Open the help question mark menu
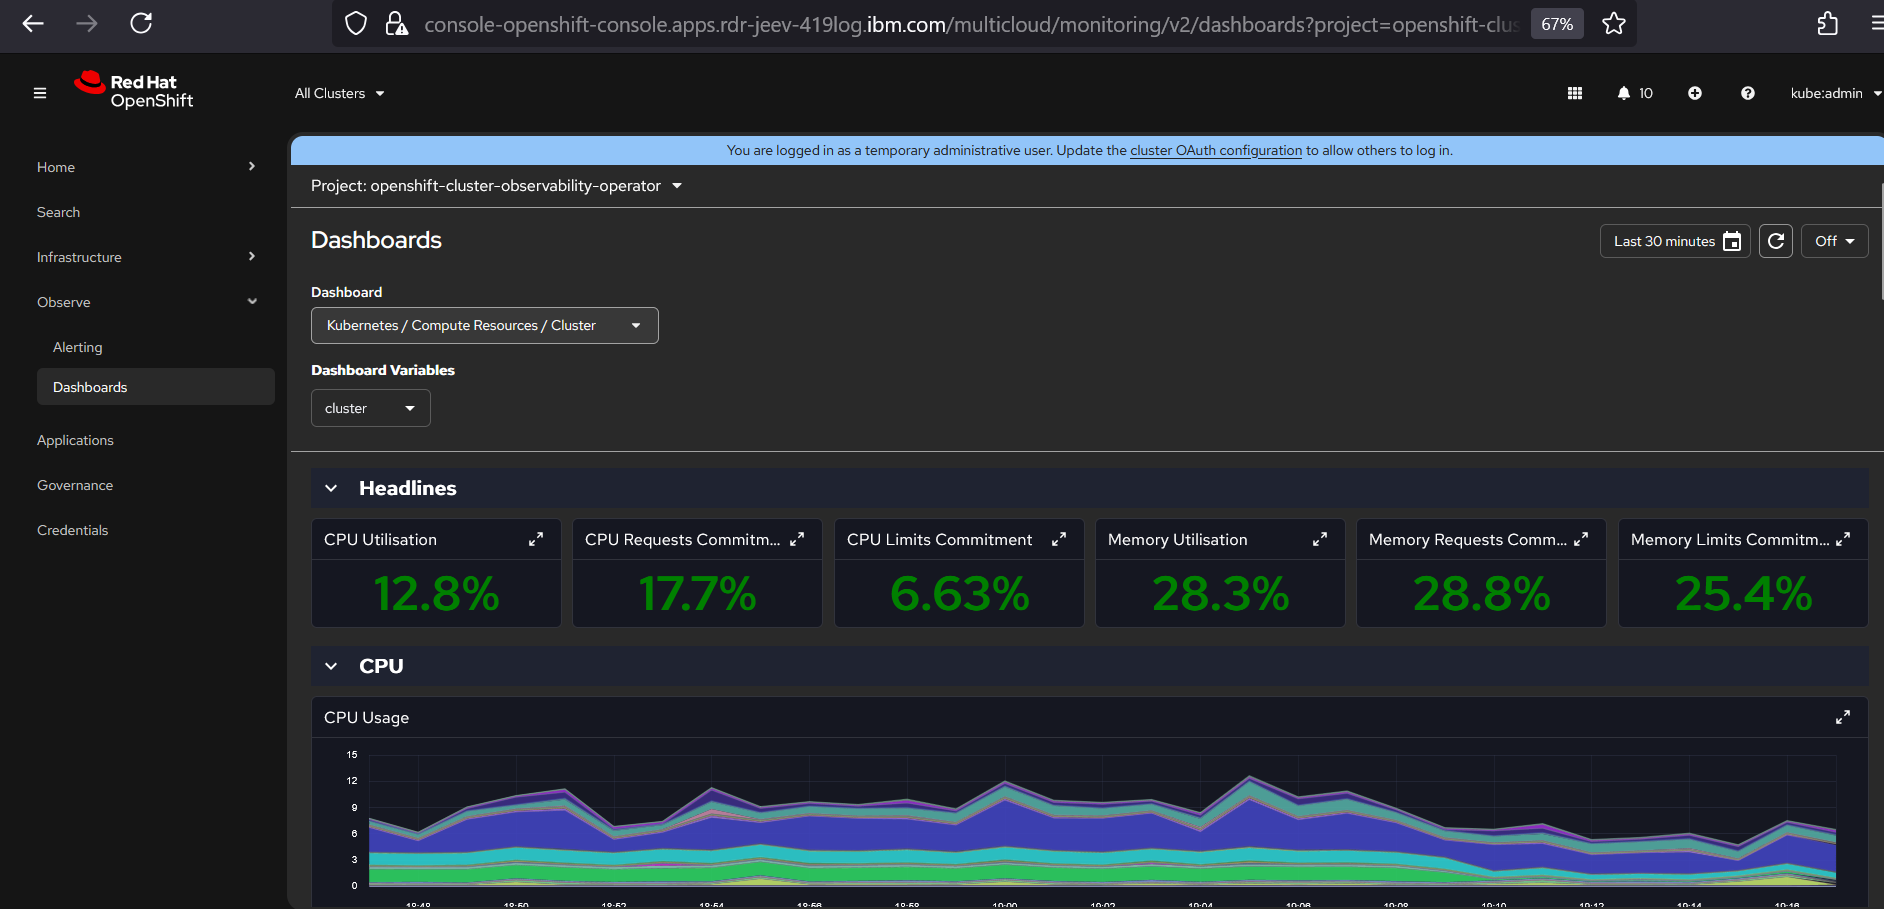Viewport: 1884px width, 909px height. pyautogui.click(x=1747, y=93)
